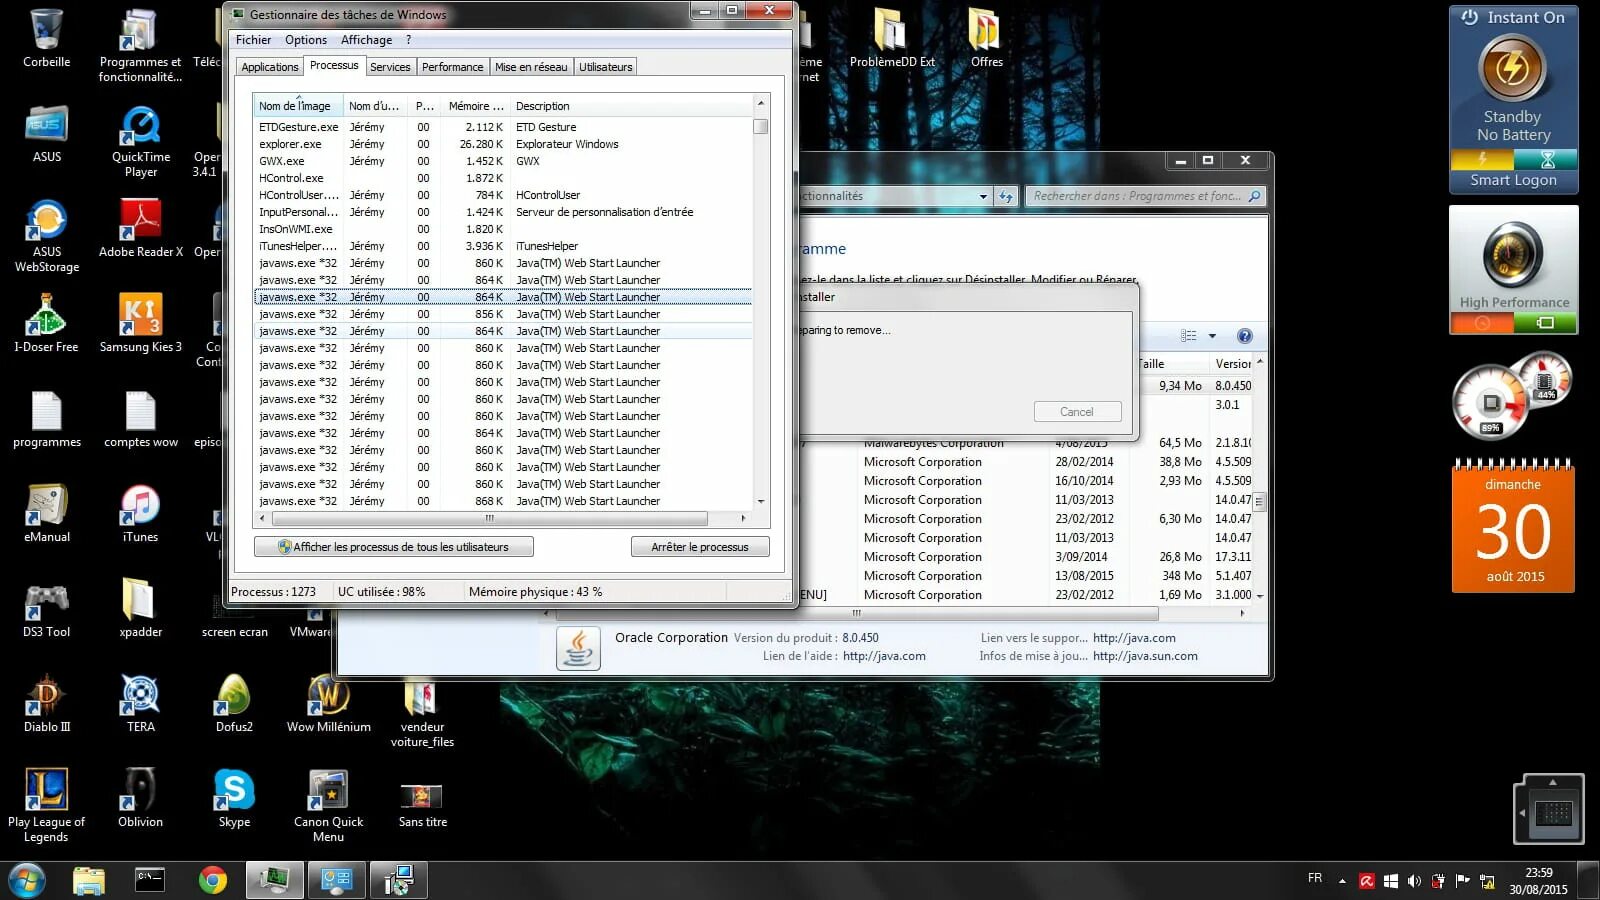This screenshot has width=1600, height=900.
Task: Launch Diablo III shortcut
Action: 46,703
